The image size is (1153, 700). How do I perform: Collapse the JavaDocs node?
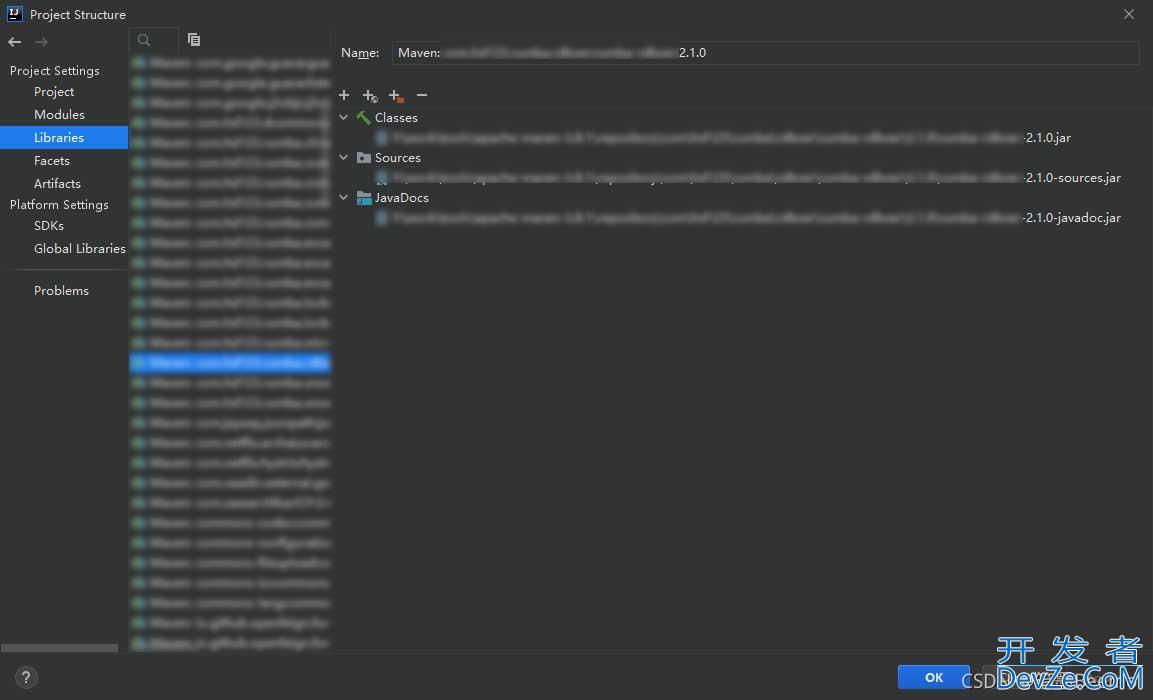point(343,197)
